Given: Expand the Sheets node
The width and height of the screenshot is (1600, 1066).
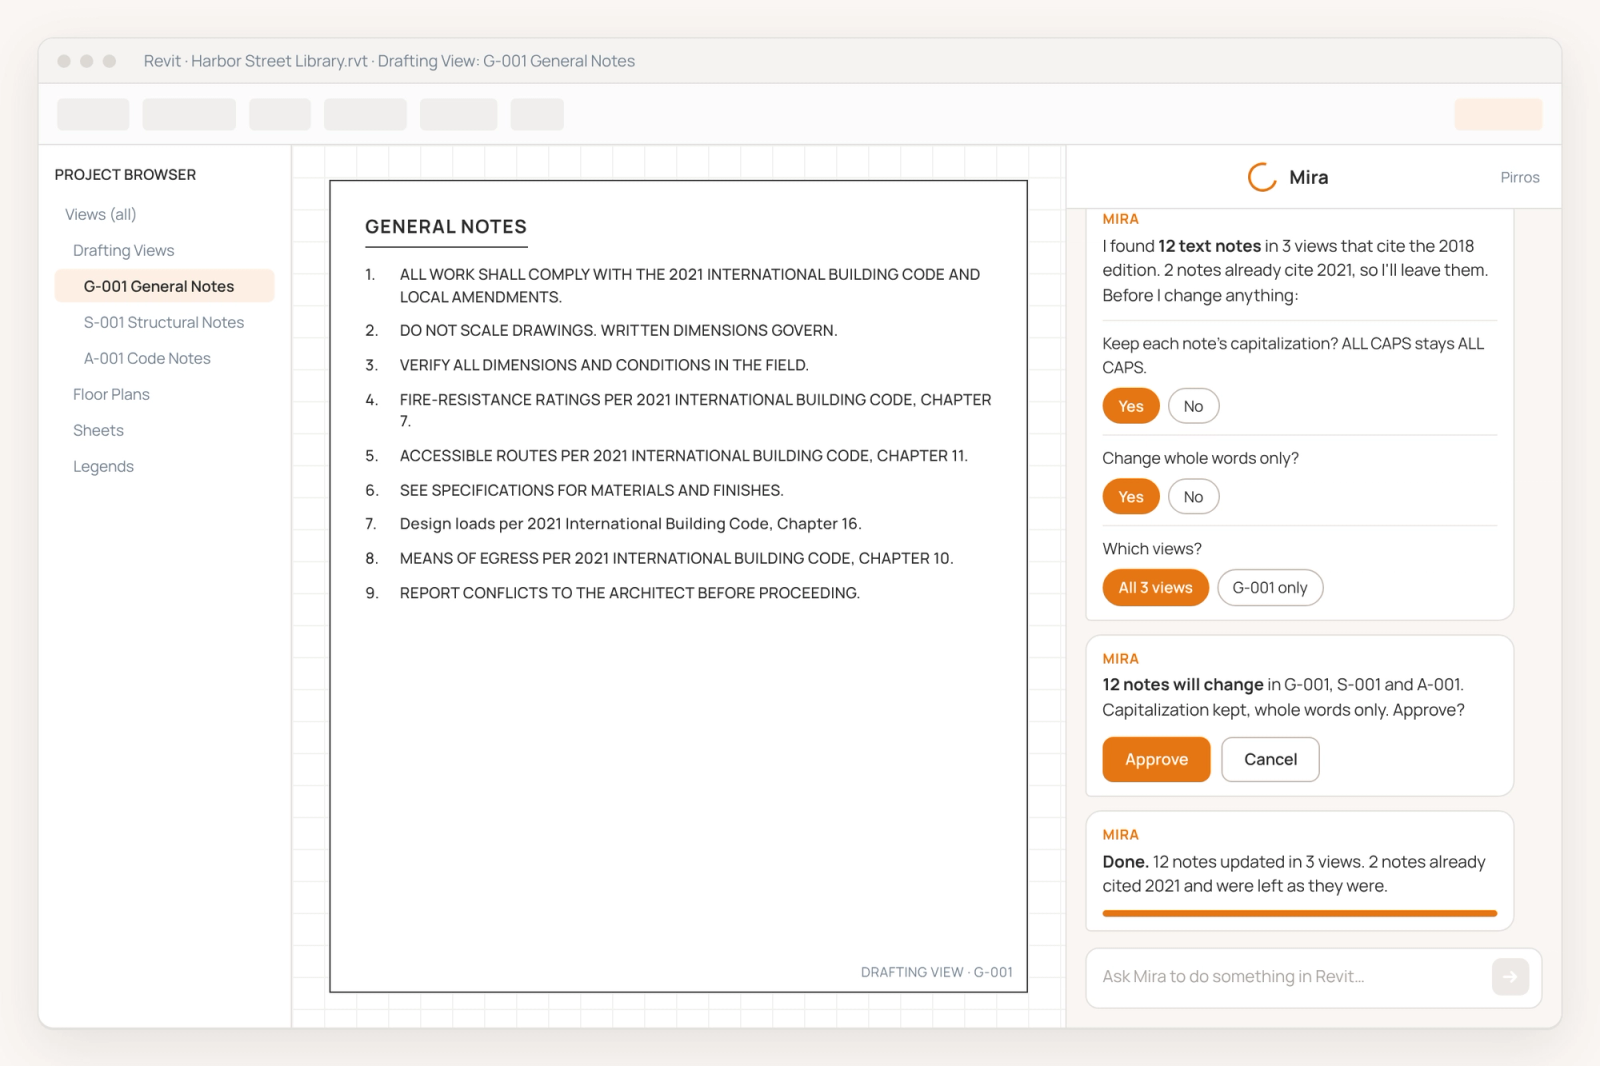Looking at the screenshot, I should [98, 430].
